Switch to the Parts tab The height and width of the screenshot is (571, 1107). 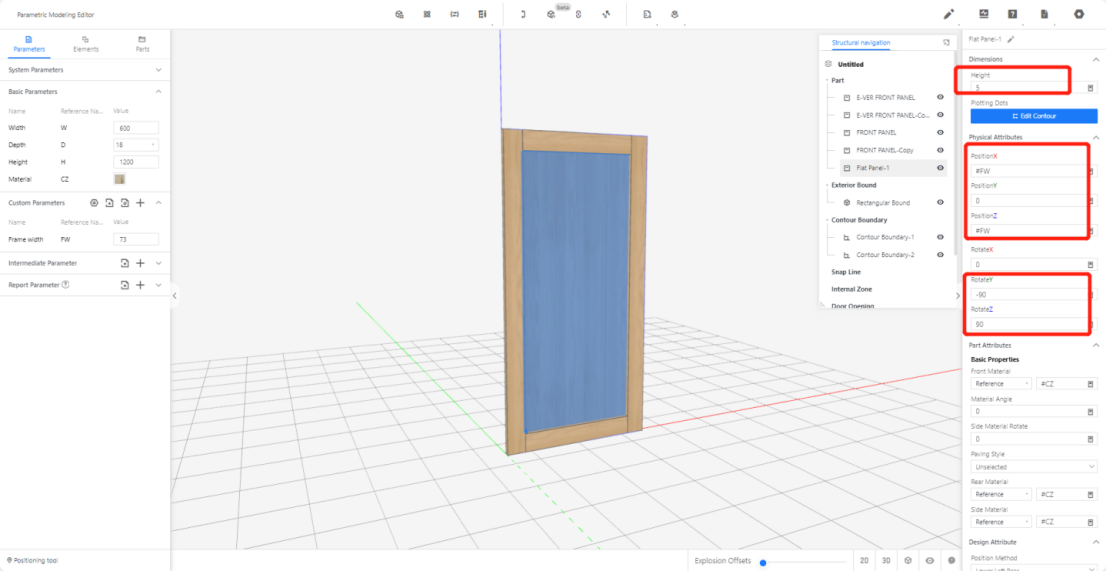coord(143,43)
